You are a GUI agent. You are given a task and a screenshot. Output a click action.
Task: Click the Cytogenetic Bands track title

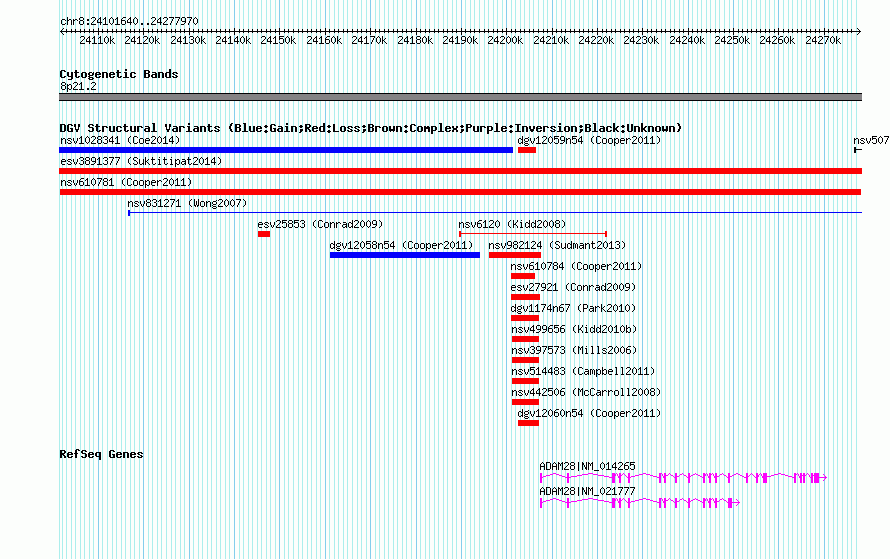pos(119,74)
